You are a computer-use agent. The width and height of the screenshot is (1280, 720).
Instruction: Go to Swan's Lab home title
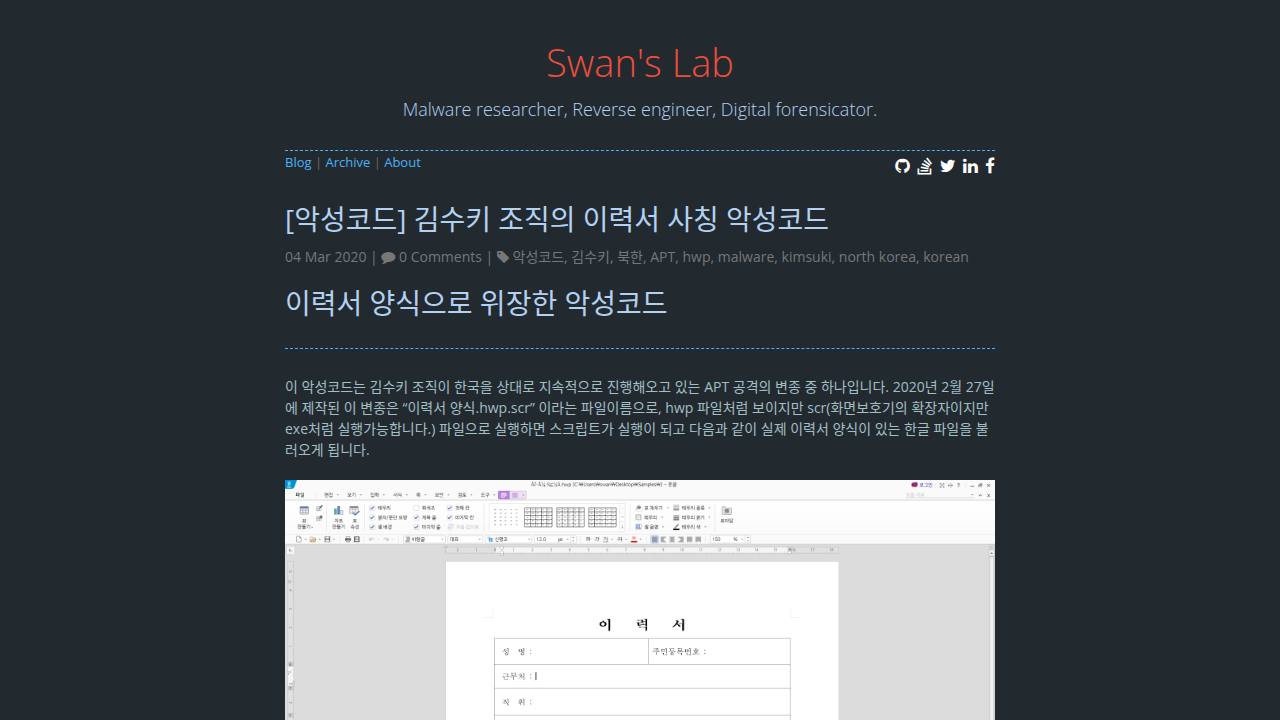click(x=640, y=63)
